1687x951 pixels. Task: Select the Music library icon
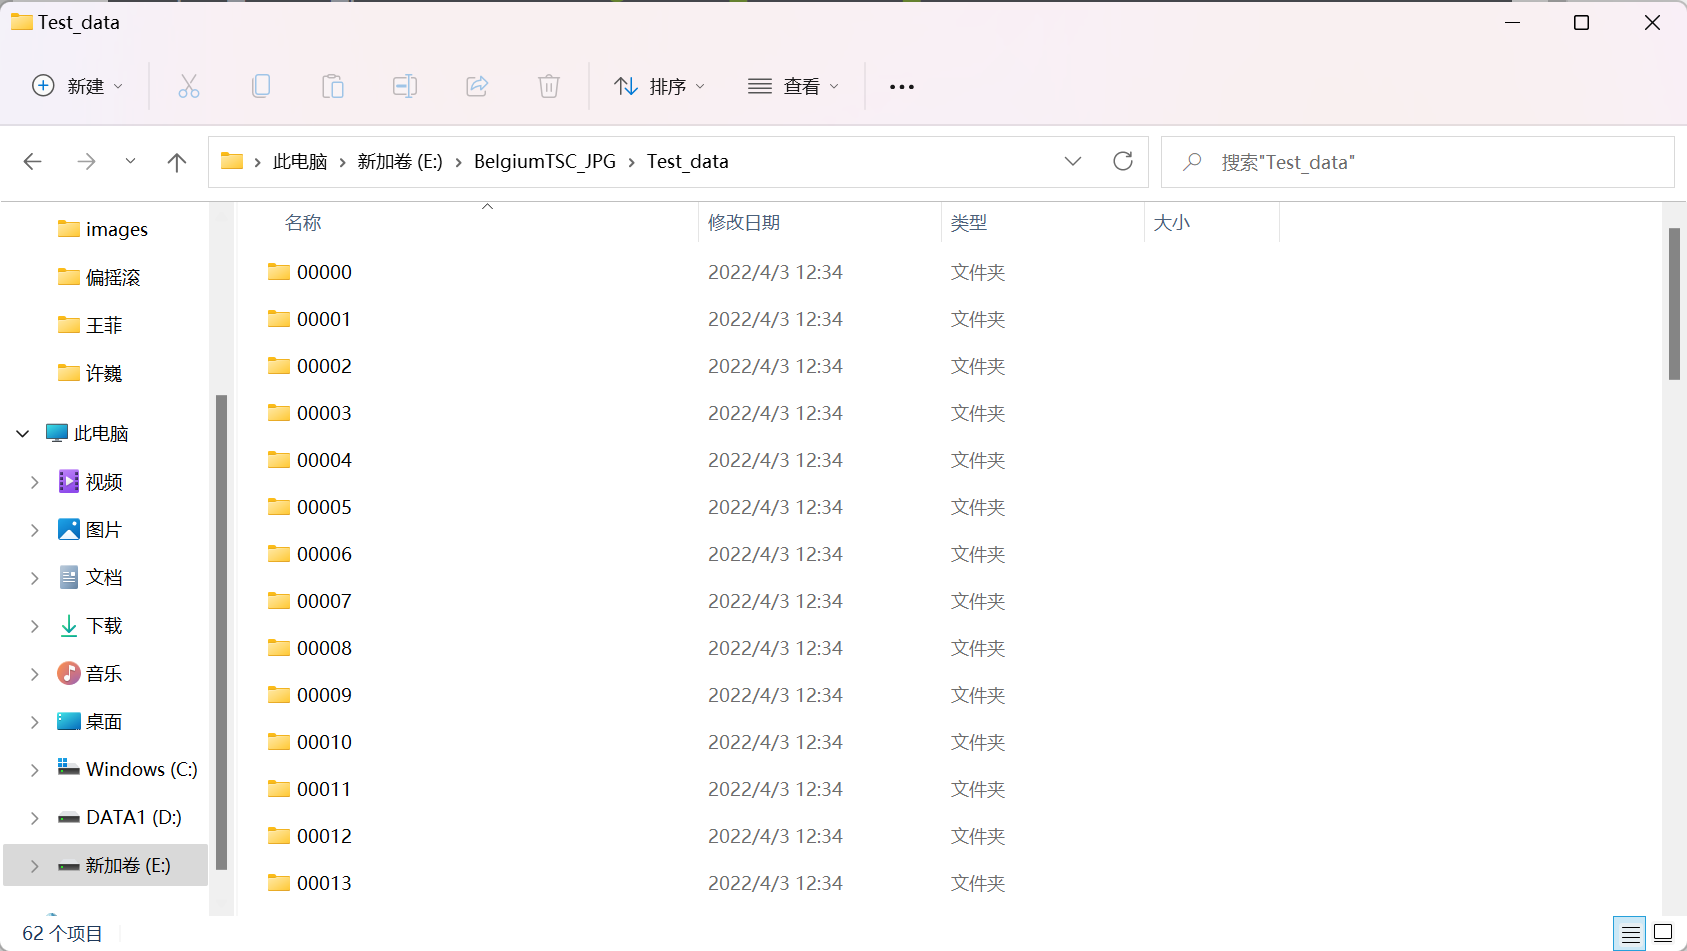click(69, 673)
